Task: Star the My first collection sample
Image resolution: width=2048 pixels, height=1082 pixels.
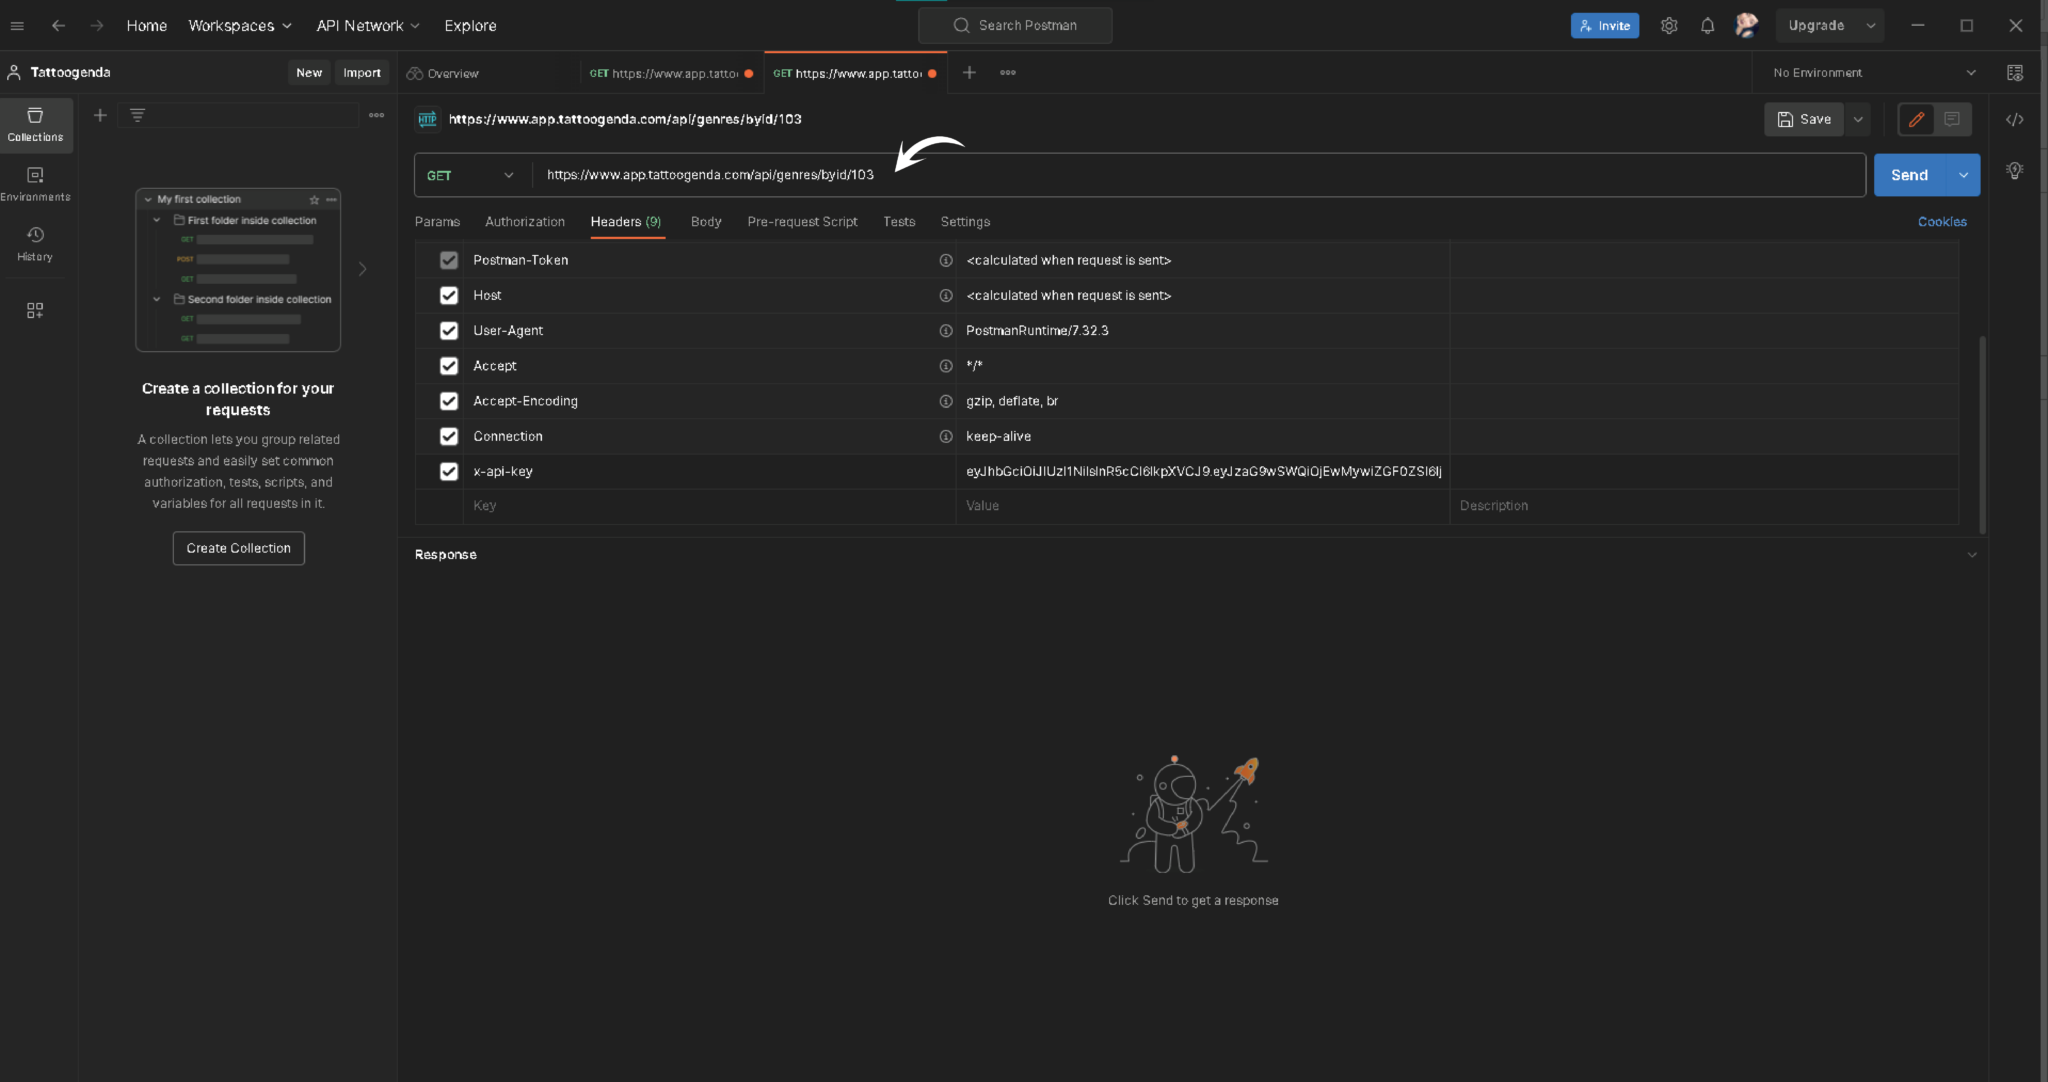Action: [314, 200]
